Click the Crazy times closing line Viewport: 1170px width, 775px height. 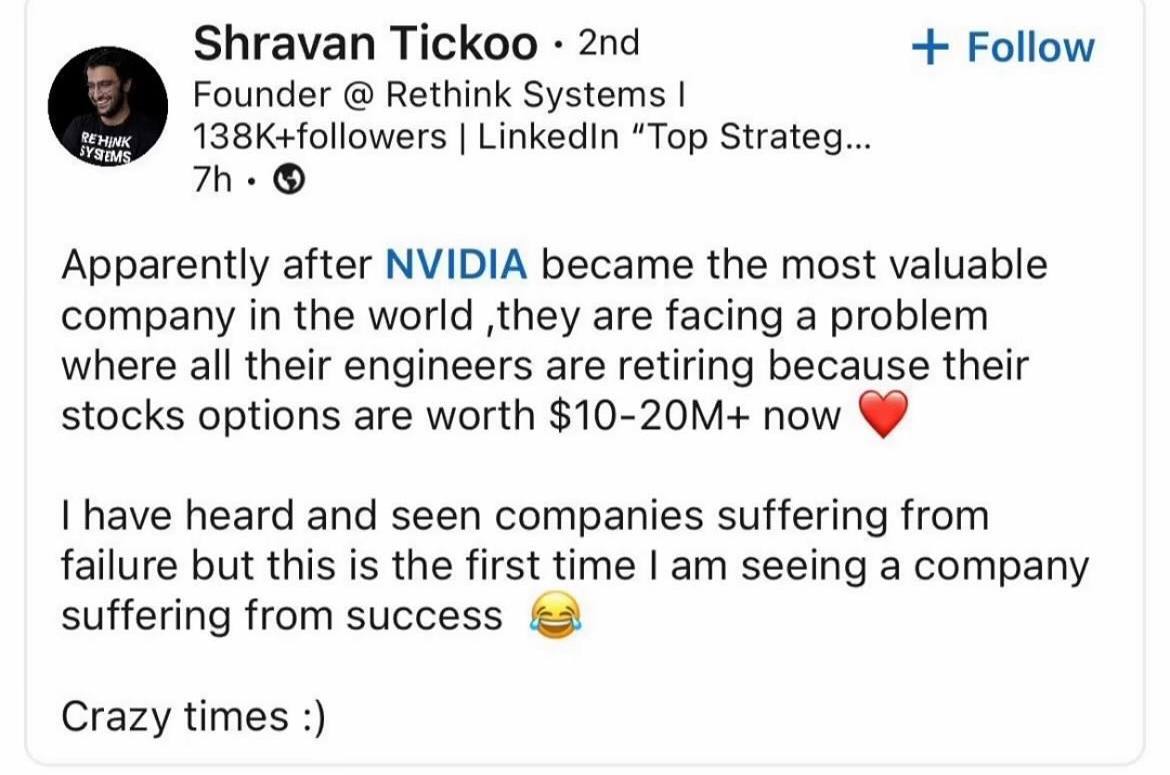click(x=193, y=717)
